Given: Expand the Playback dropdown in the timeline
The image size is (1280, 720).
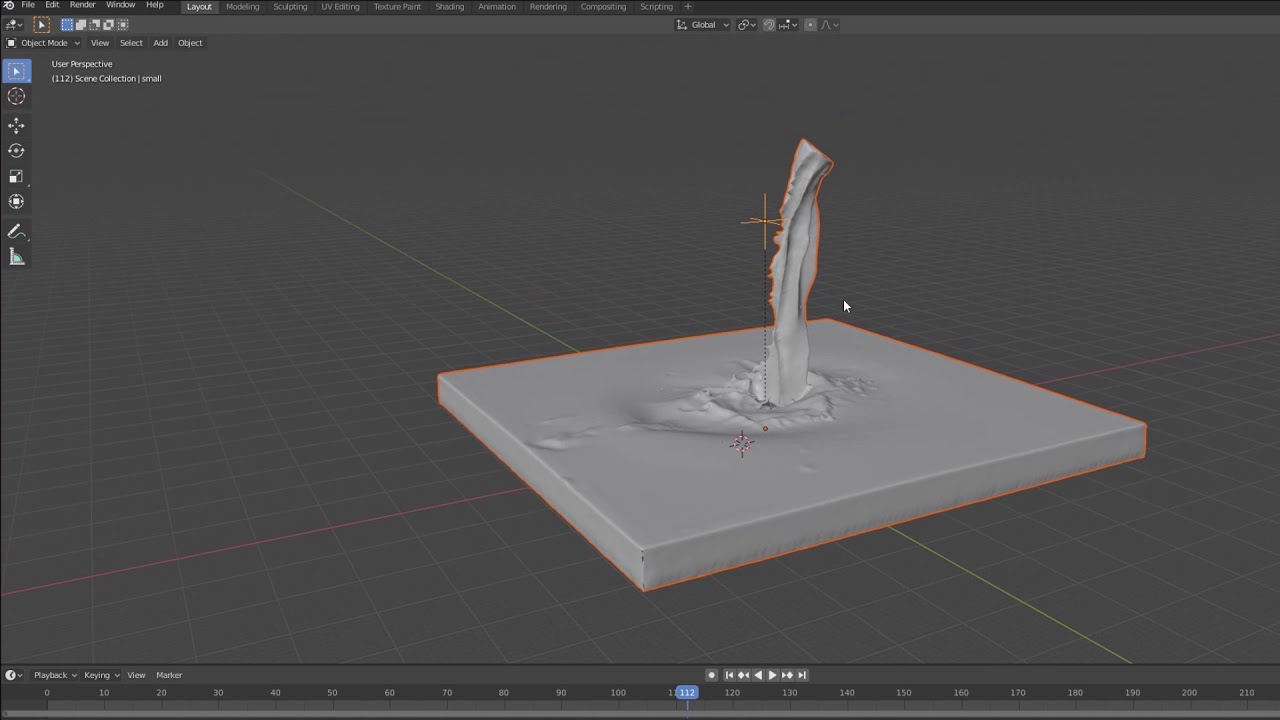Looking at the screenshot, I should [50, 675].
